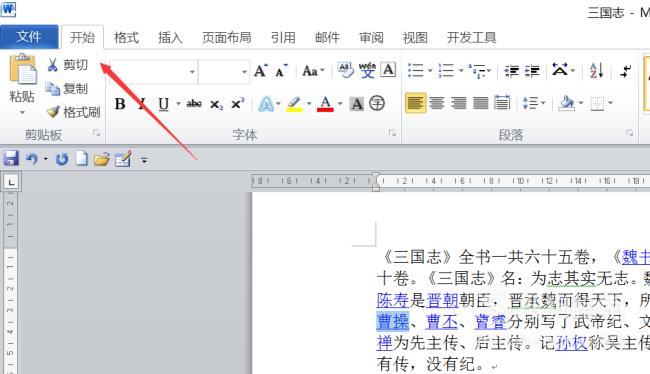Image resolution: width=650 pixels, height=374 pixels.
Task: Save document with quick access disk icon
Action: pyautogui.click(x=11, y=159)
